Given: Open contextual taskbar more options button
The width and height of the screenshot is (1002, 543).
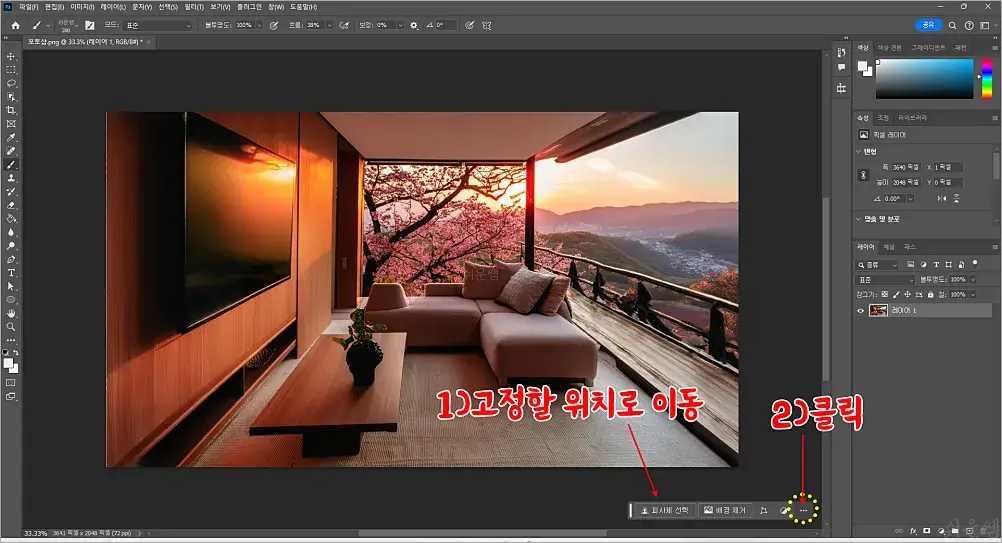Looking at the screenshot, I should point(803,510).
